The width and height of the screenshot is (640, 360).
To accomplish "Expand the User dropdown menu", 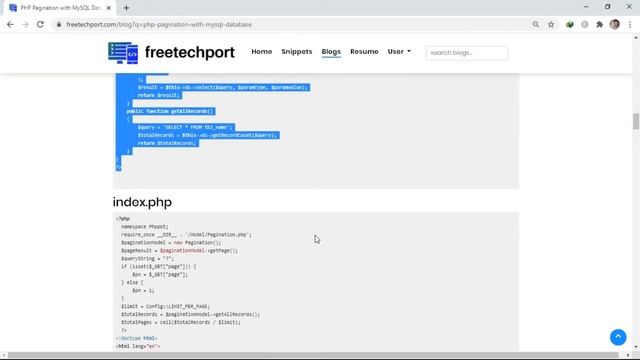I will point(399,52).
